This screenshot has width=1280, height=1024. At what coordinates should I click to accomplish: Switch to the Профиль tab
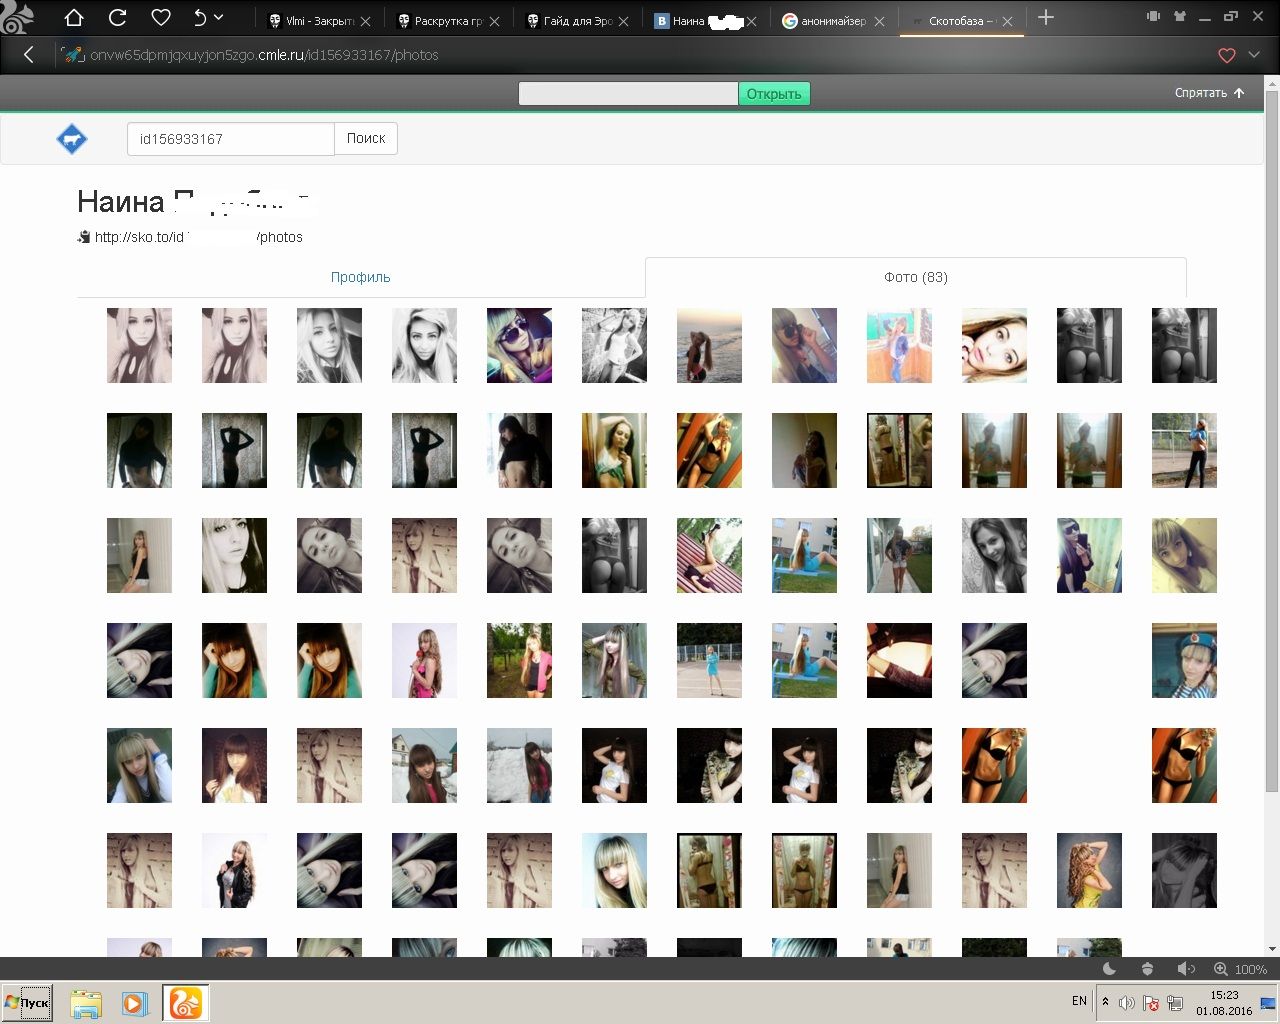tap(360, 277)
